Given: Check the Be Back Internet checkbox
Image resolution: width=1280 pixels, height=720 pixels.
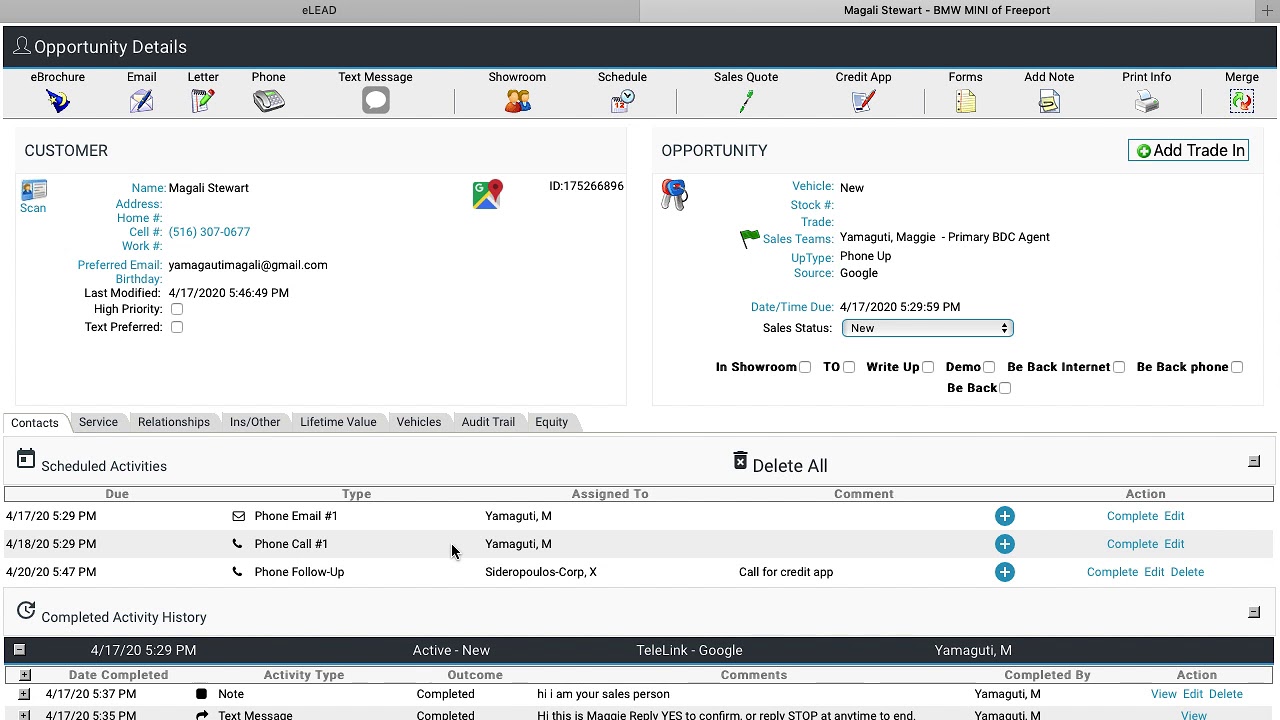Looking at the screenshot, I should pyautogui.click(x=1119, y=367).
